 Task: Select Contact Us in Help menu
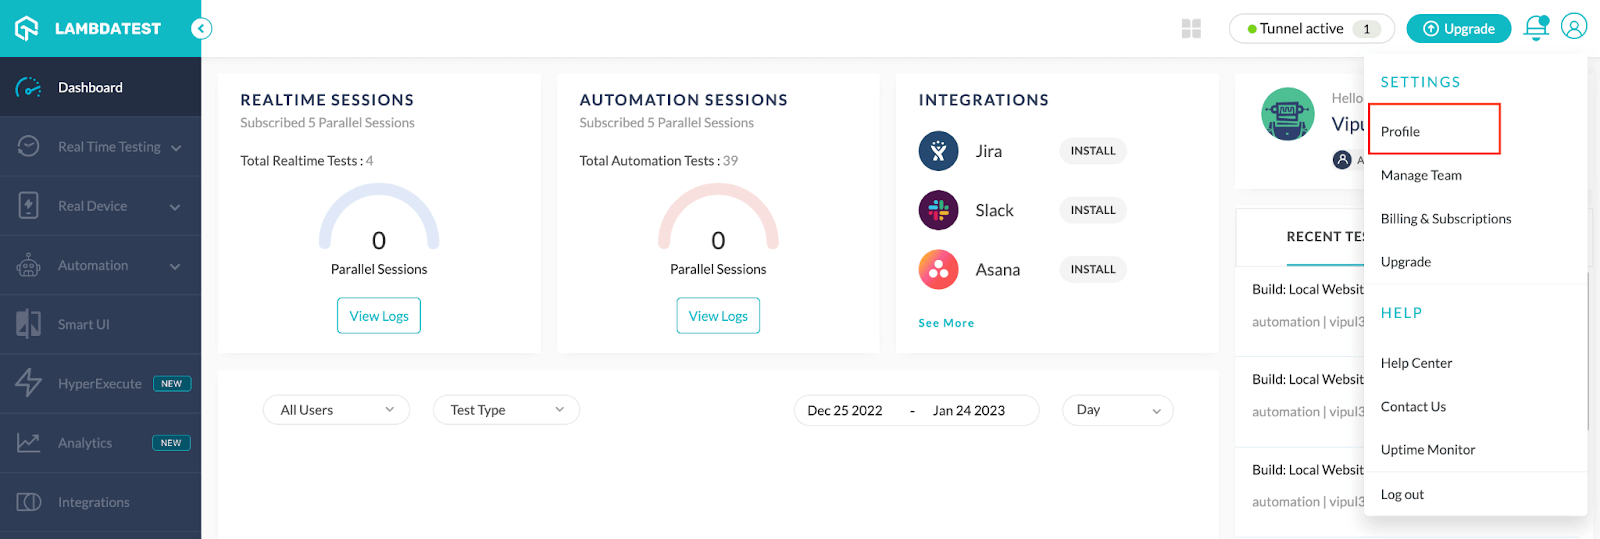click(x=1413, y=407)
